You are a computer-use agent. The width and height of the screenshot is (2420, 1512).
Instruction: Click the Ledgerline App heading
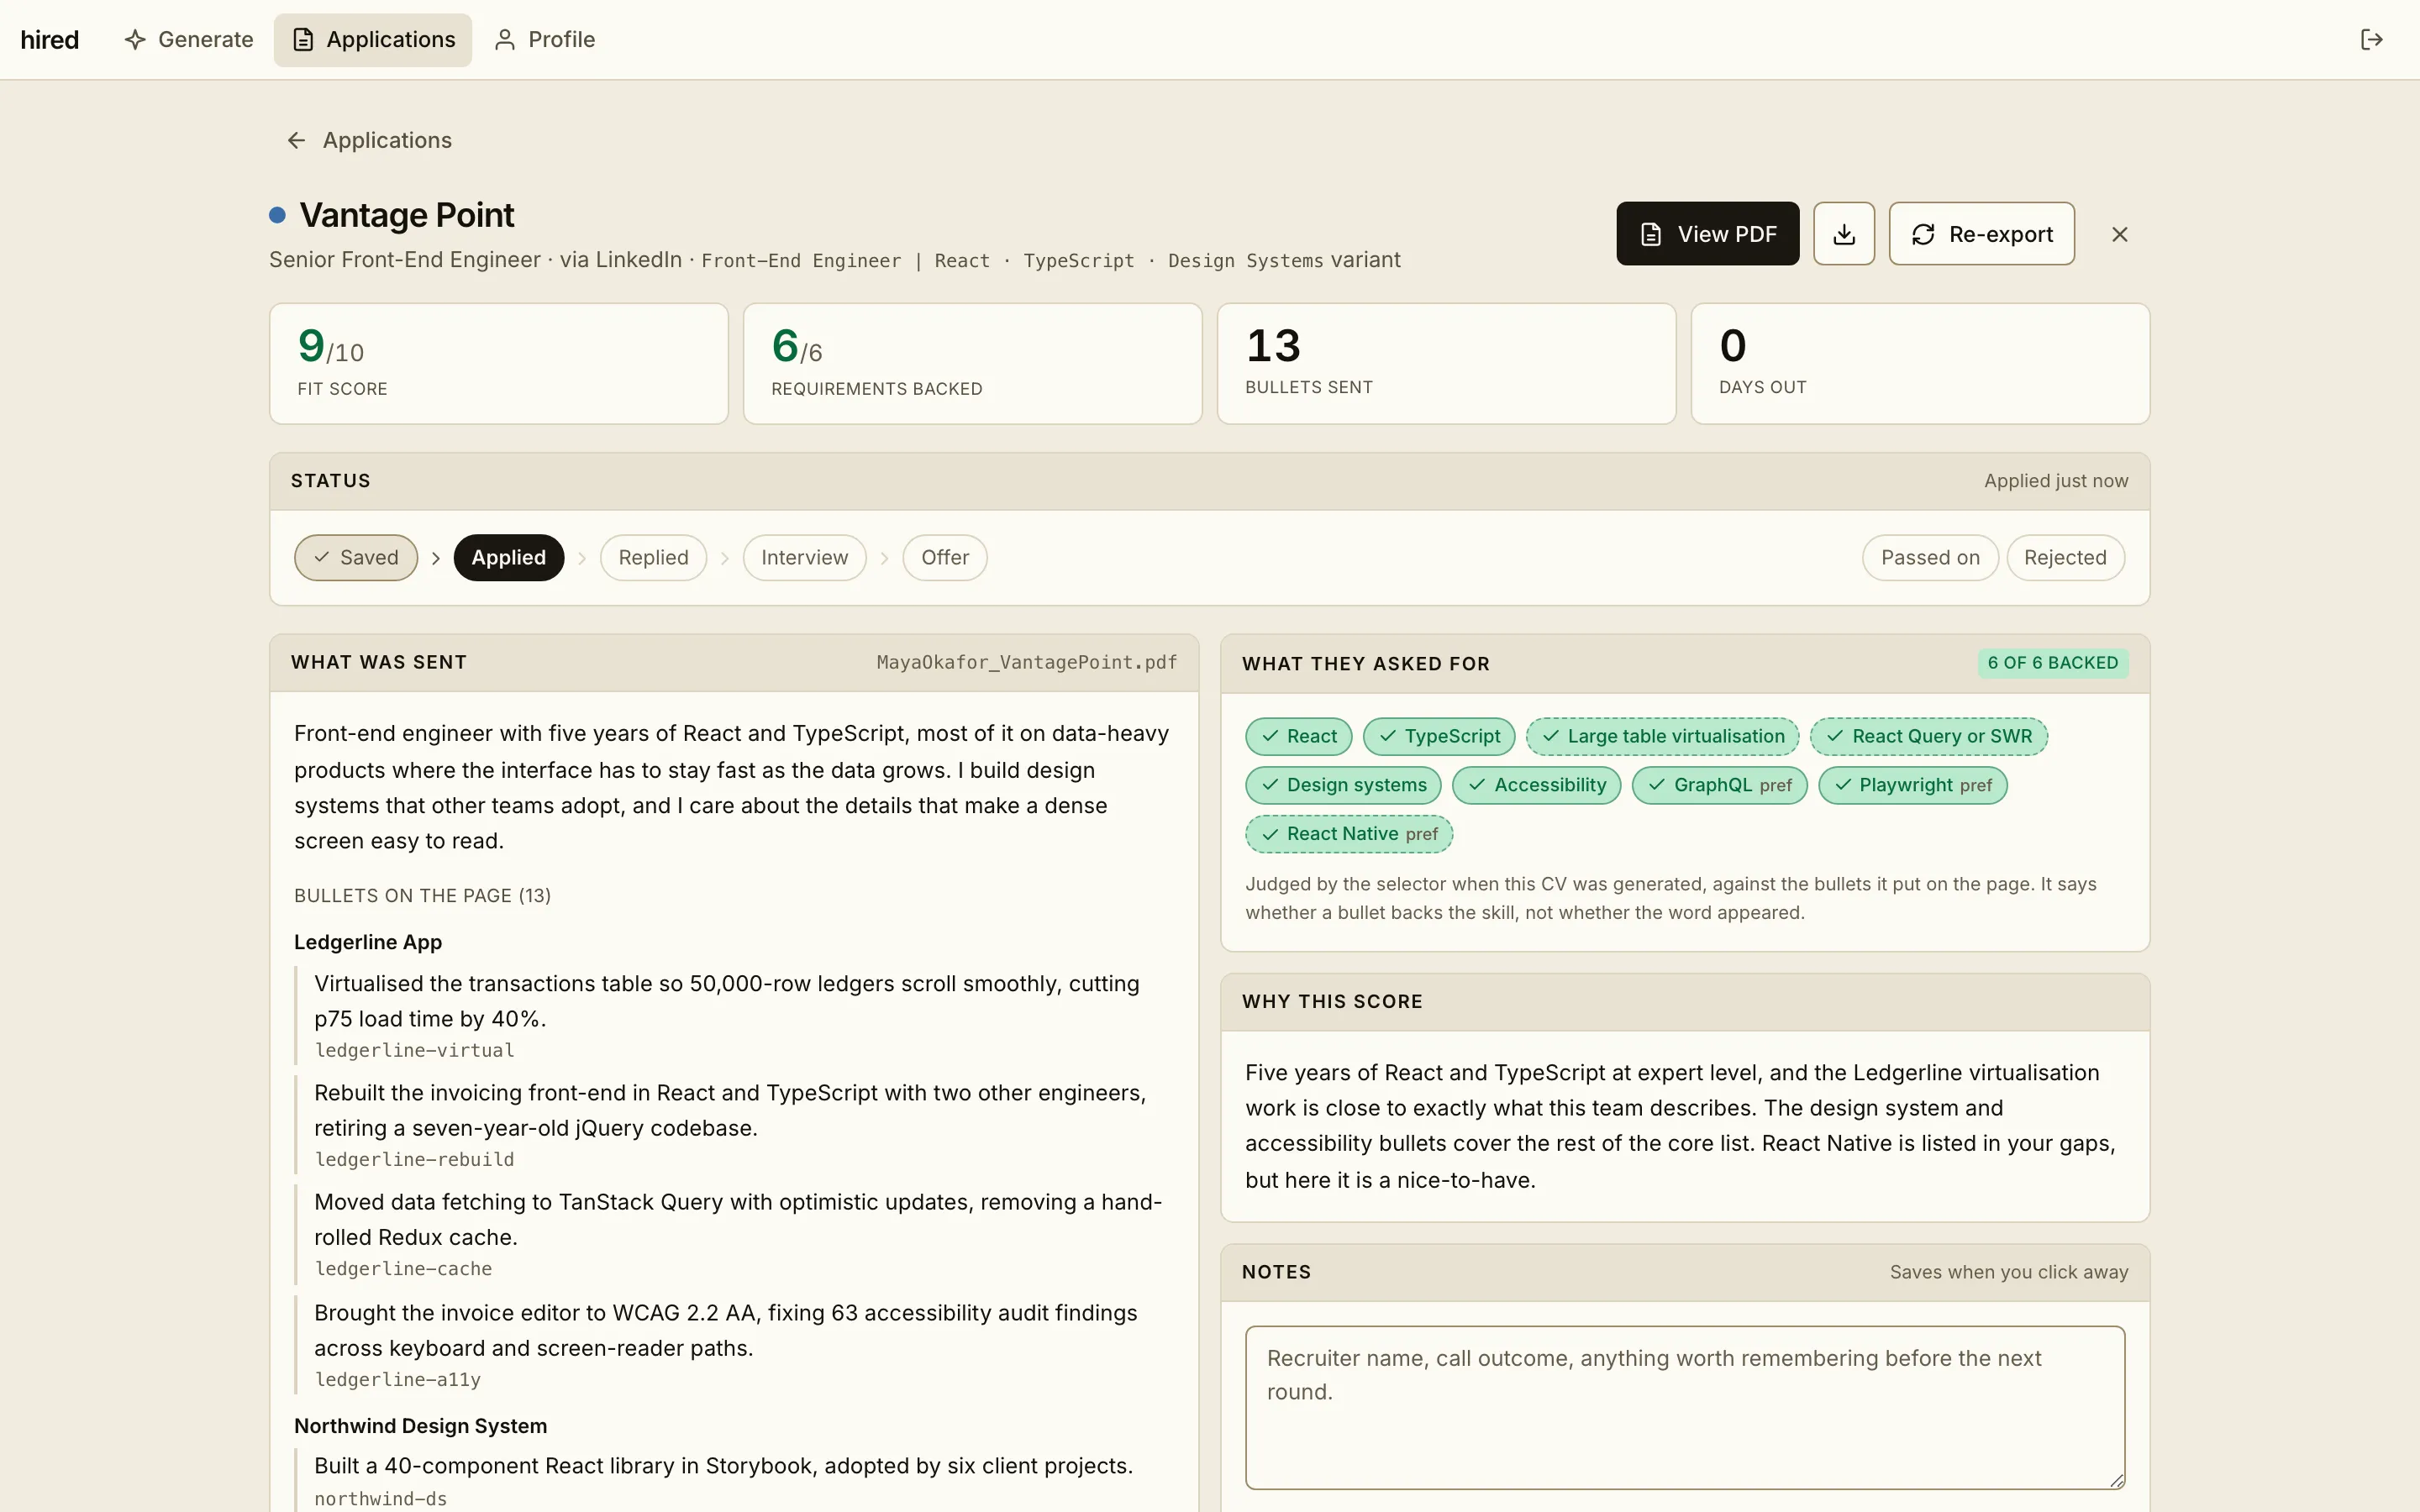coord(368,942)
